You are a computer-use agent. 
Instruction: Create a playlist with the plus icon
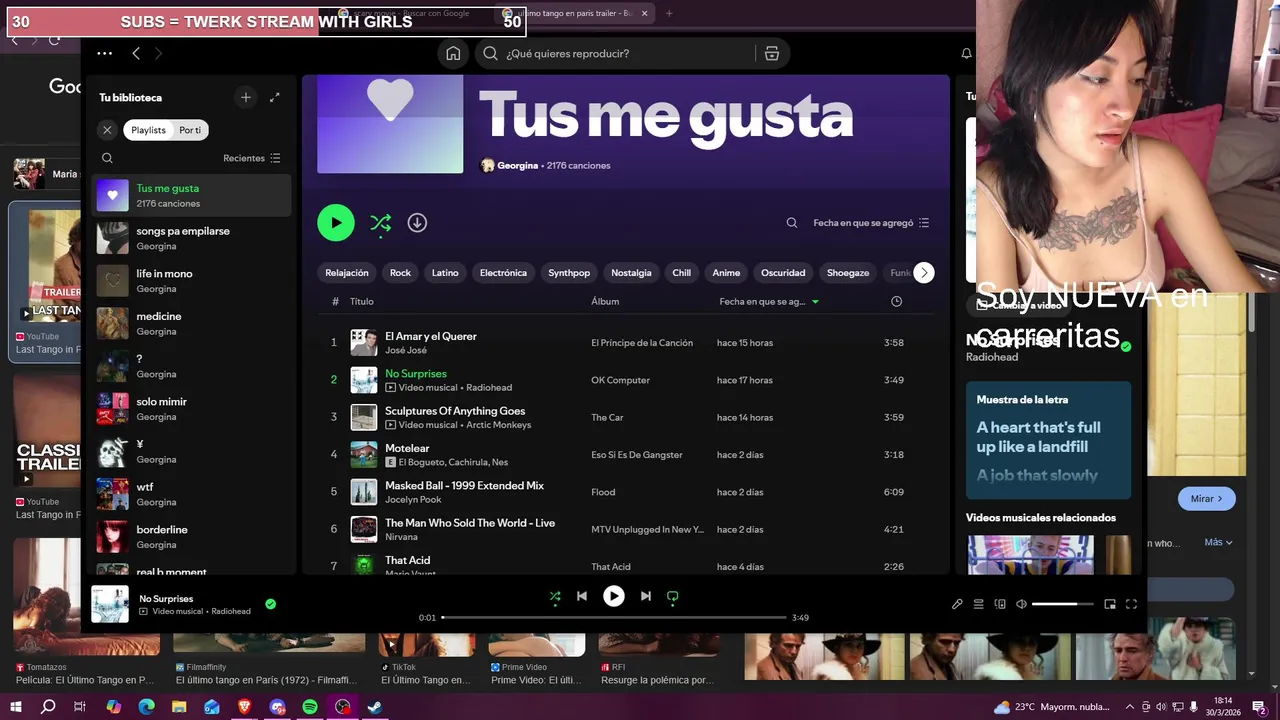click(x=246, y=97)
